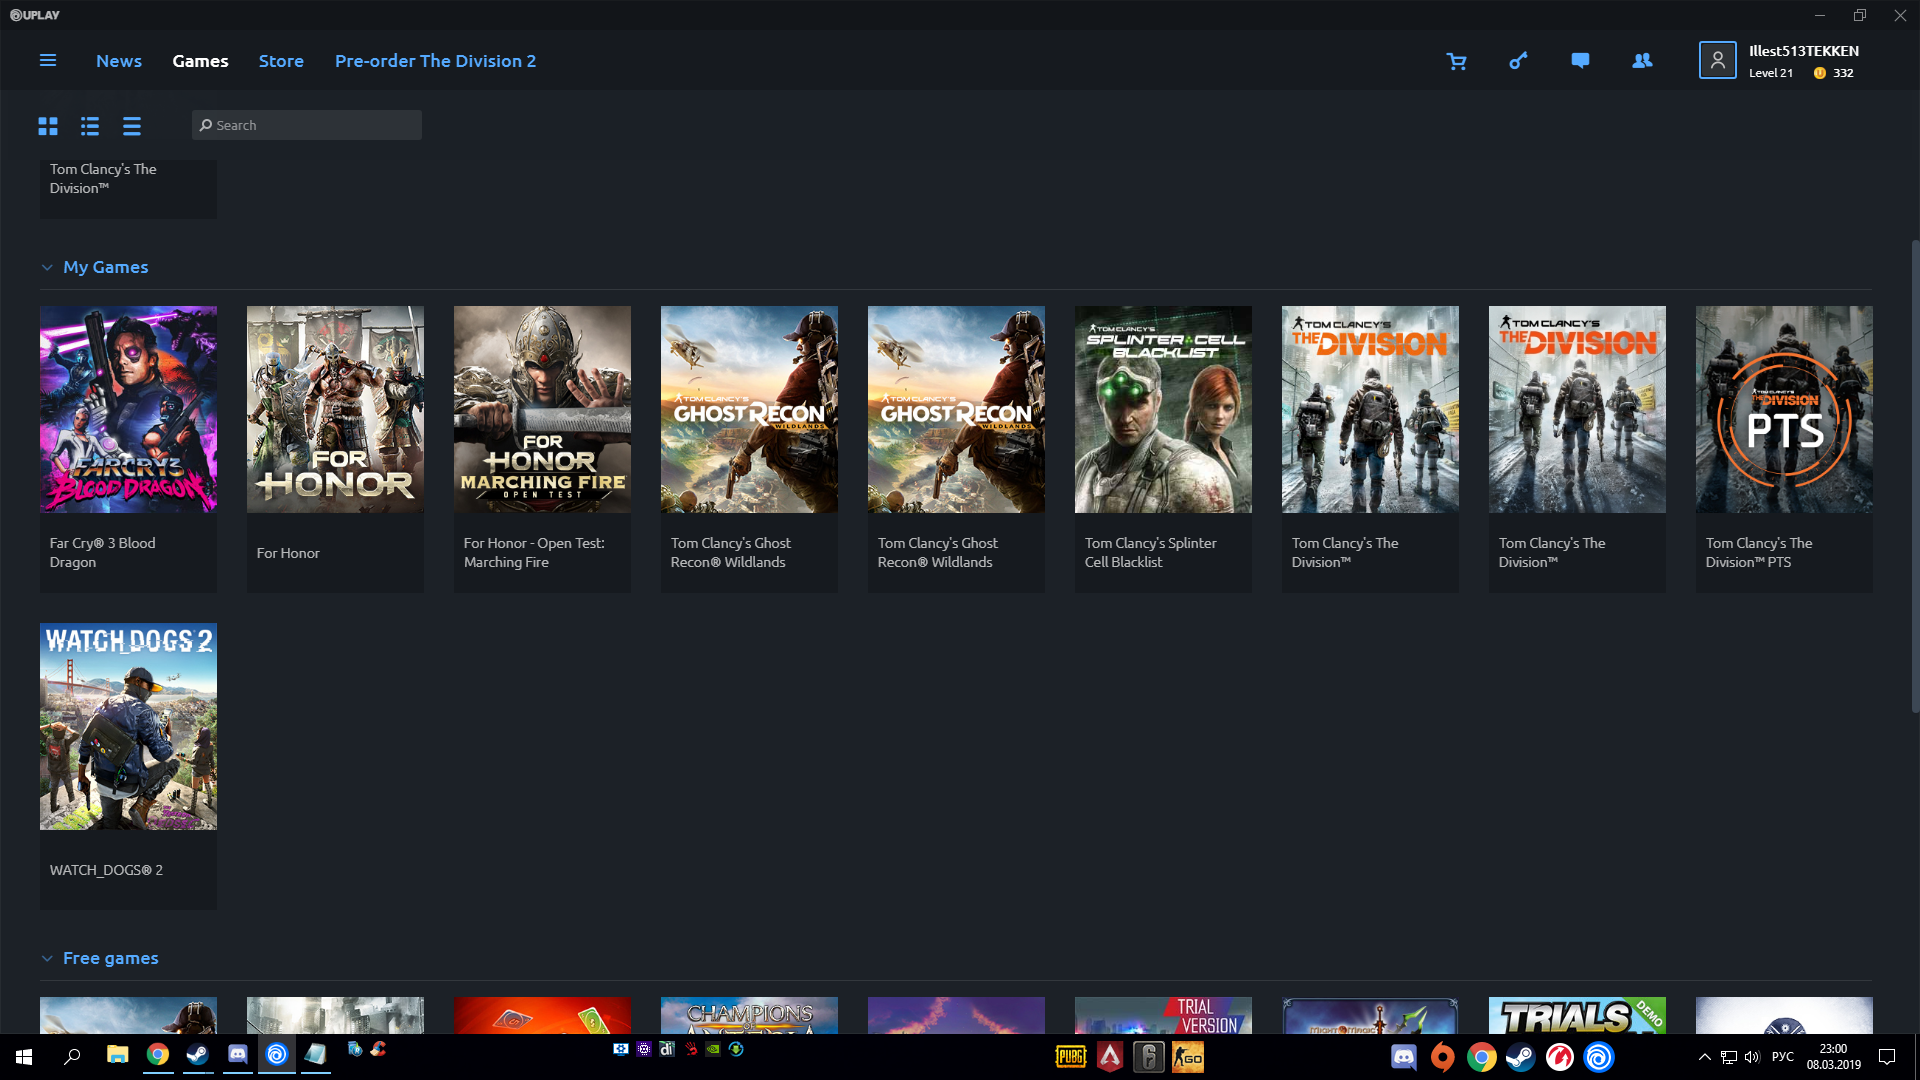Click the 332 units balance

[1843, 73]
